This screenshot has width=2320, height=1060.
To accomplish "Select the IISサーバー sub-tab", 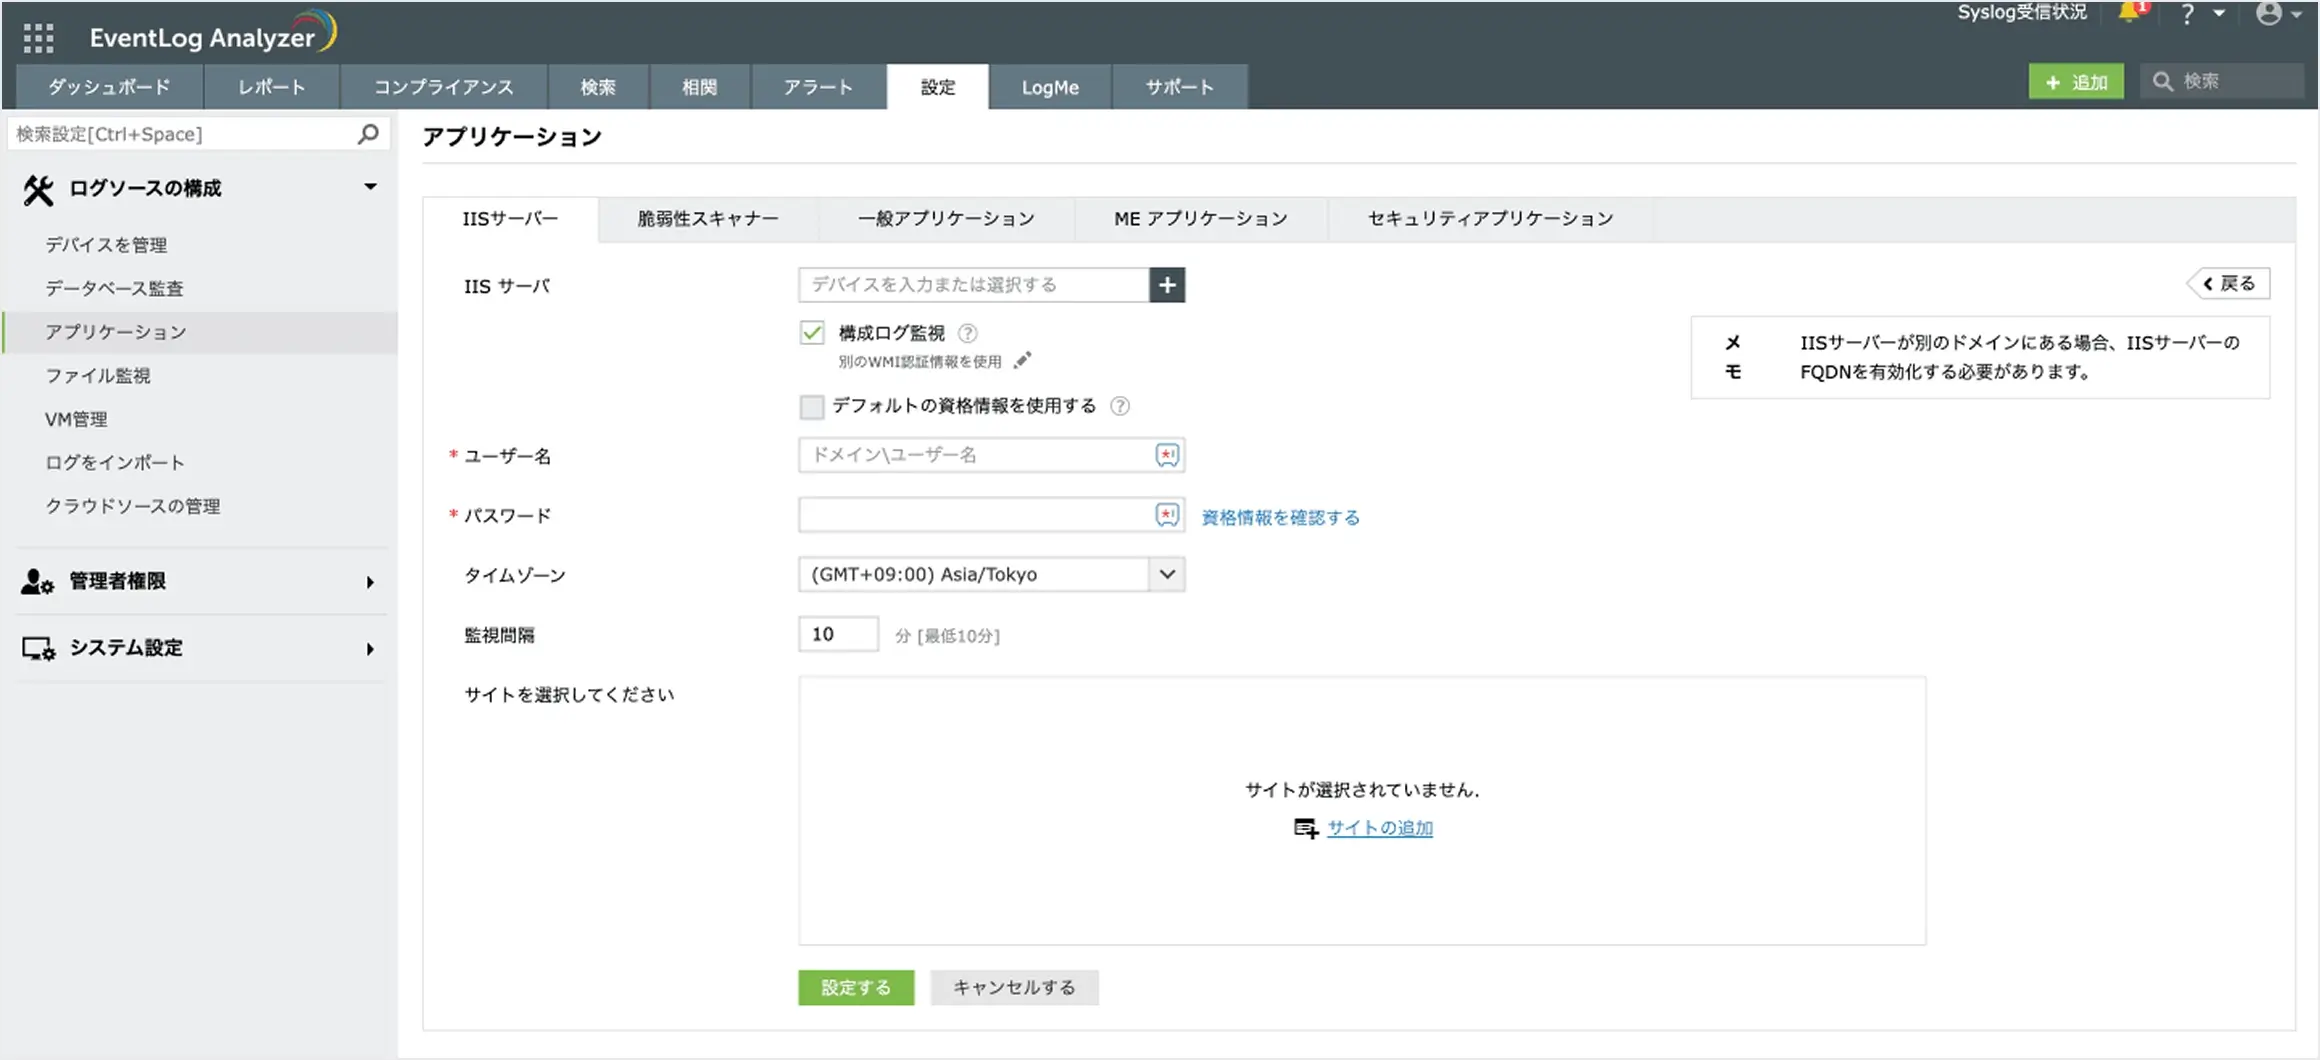I will coord(511,219).
